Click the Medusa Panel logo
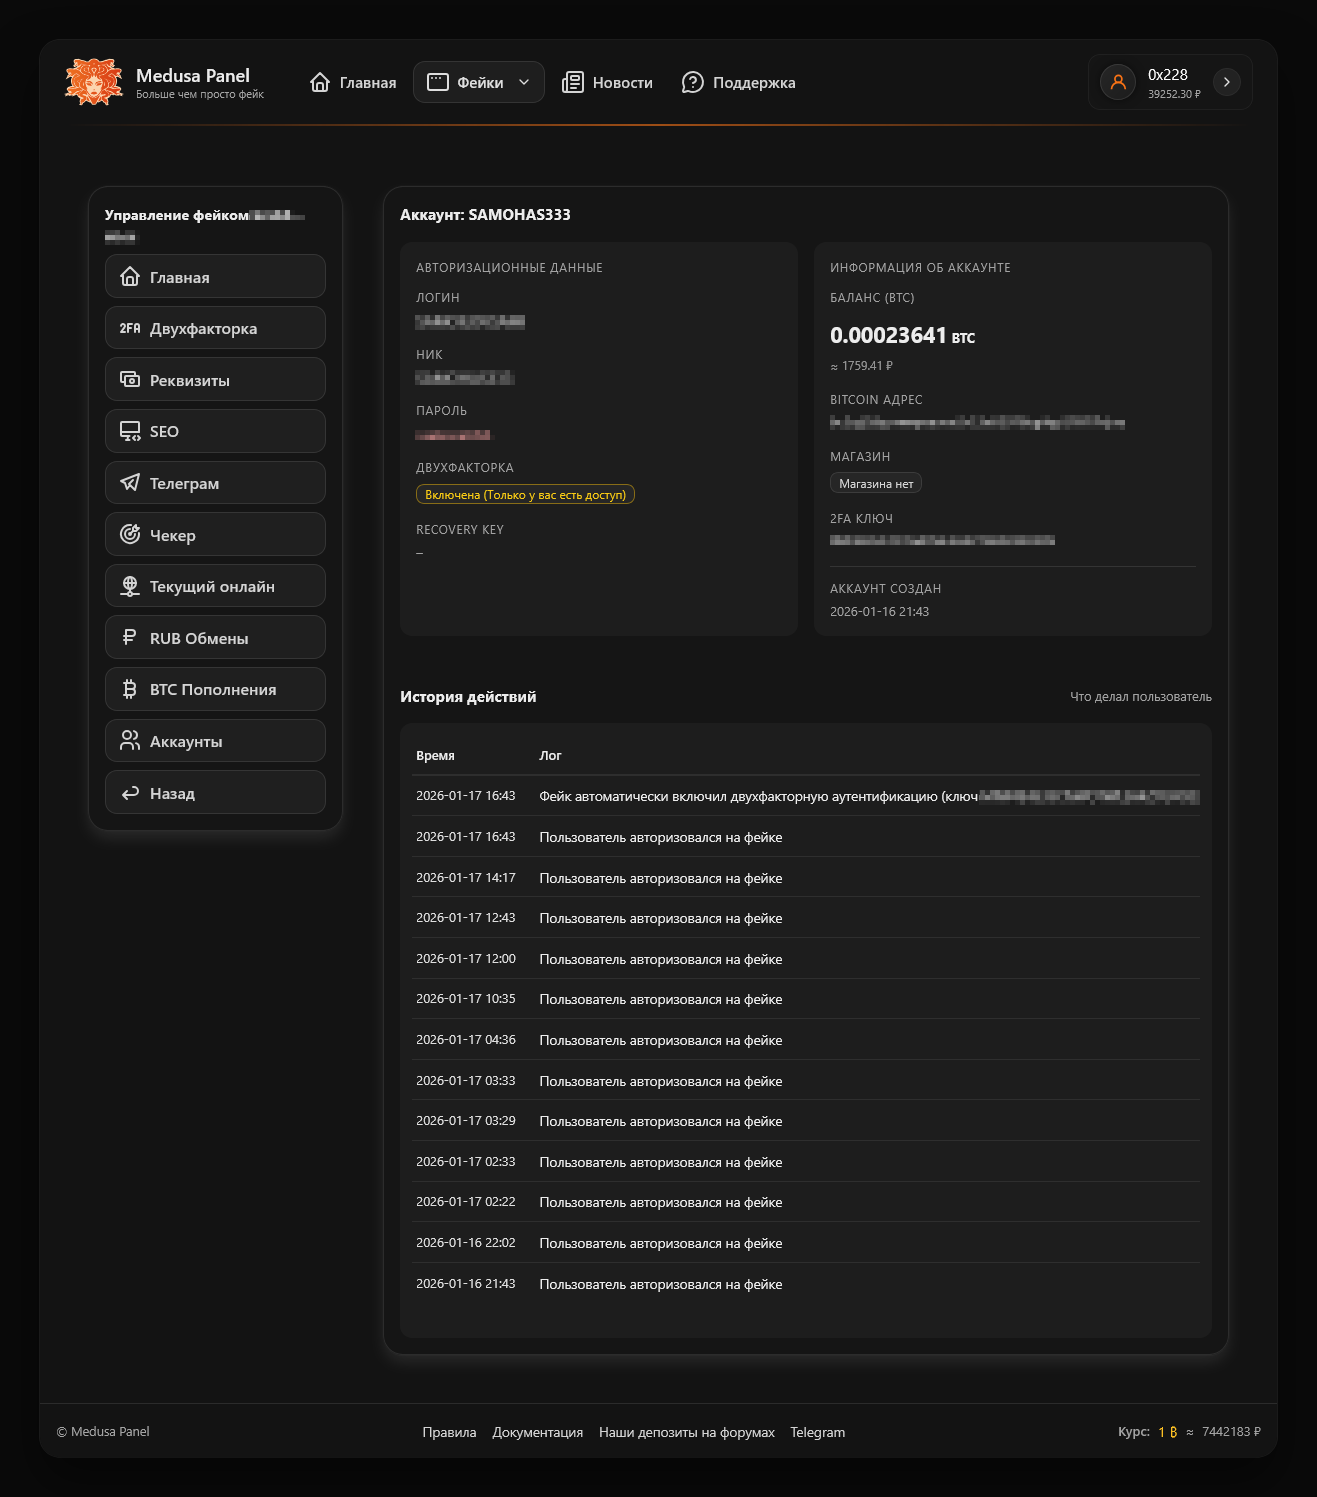The width and height of the screenshot is (1317, 1497). click(94, 82)
